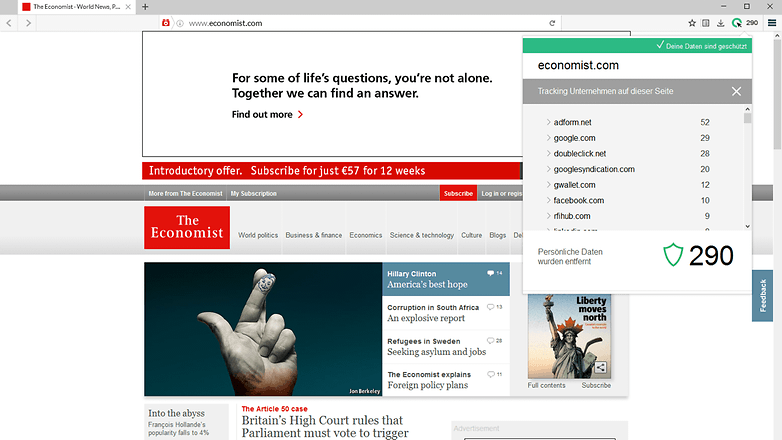Open Into the abyss story

[177, 413]
